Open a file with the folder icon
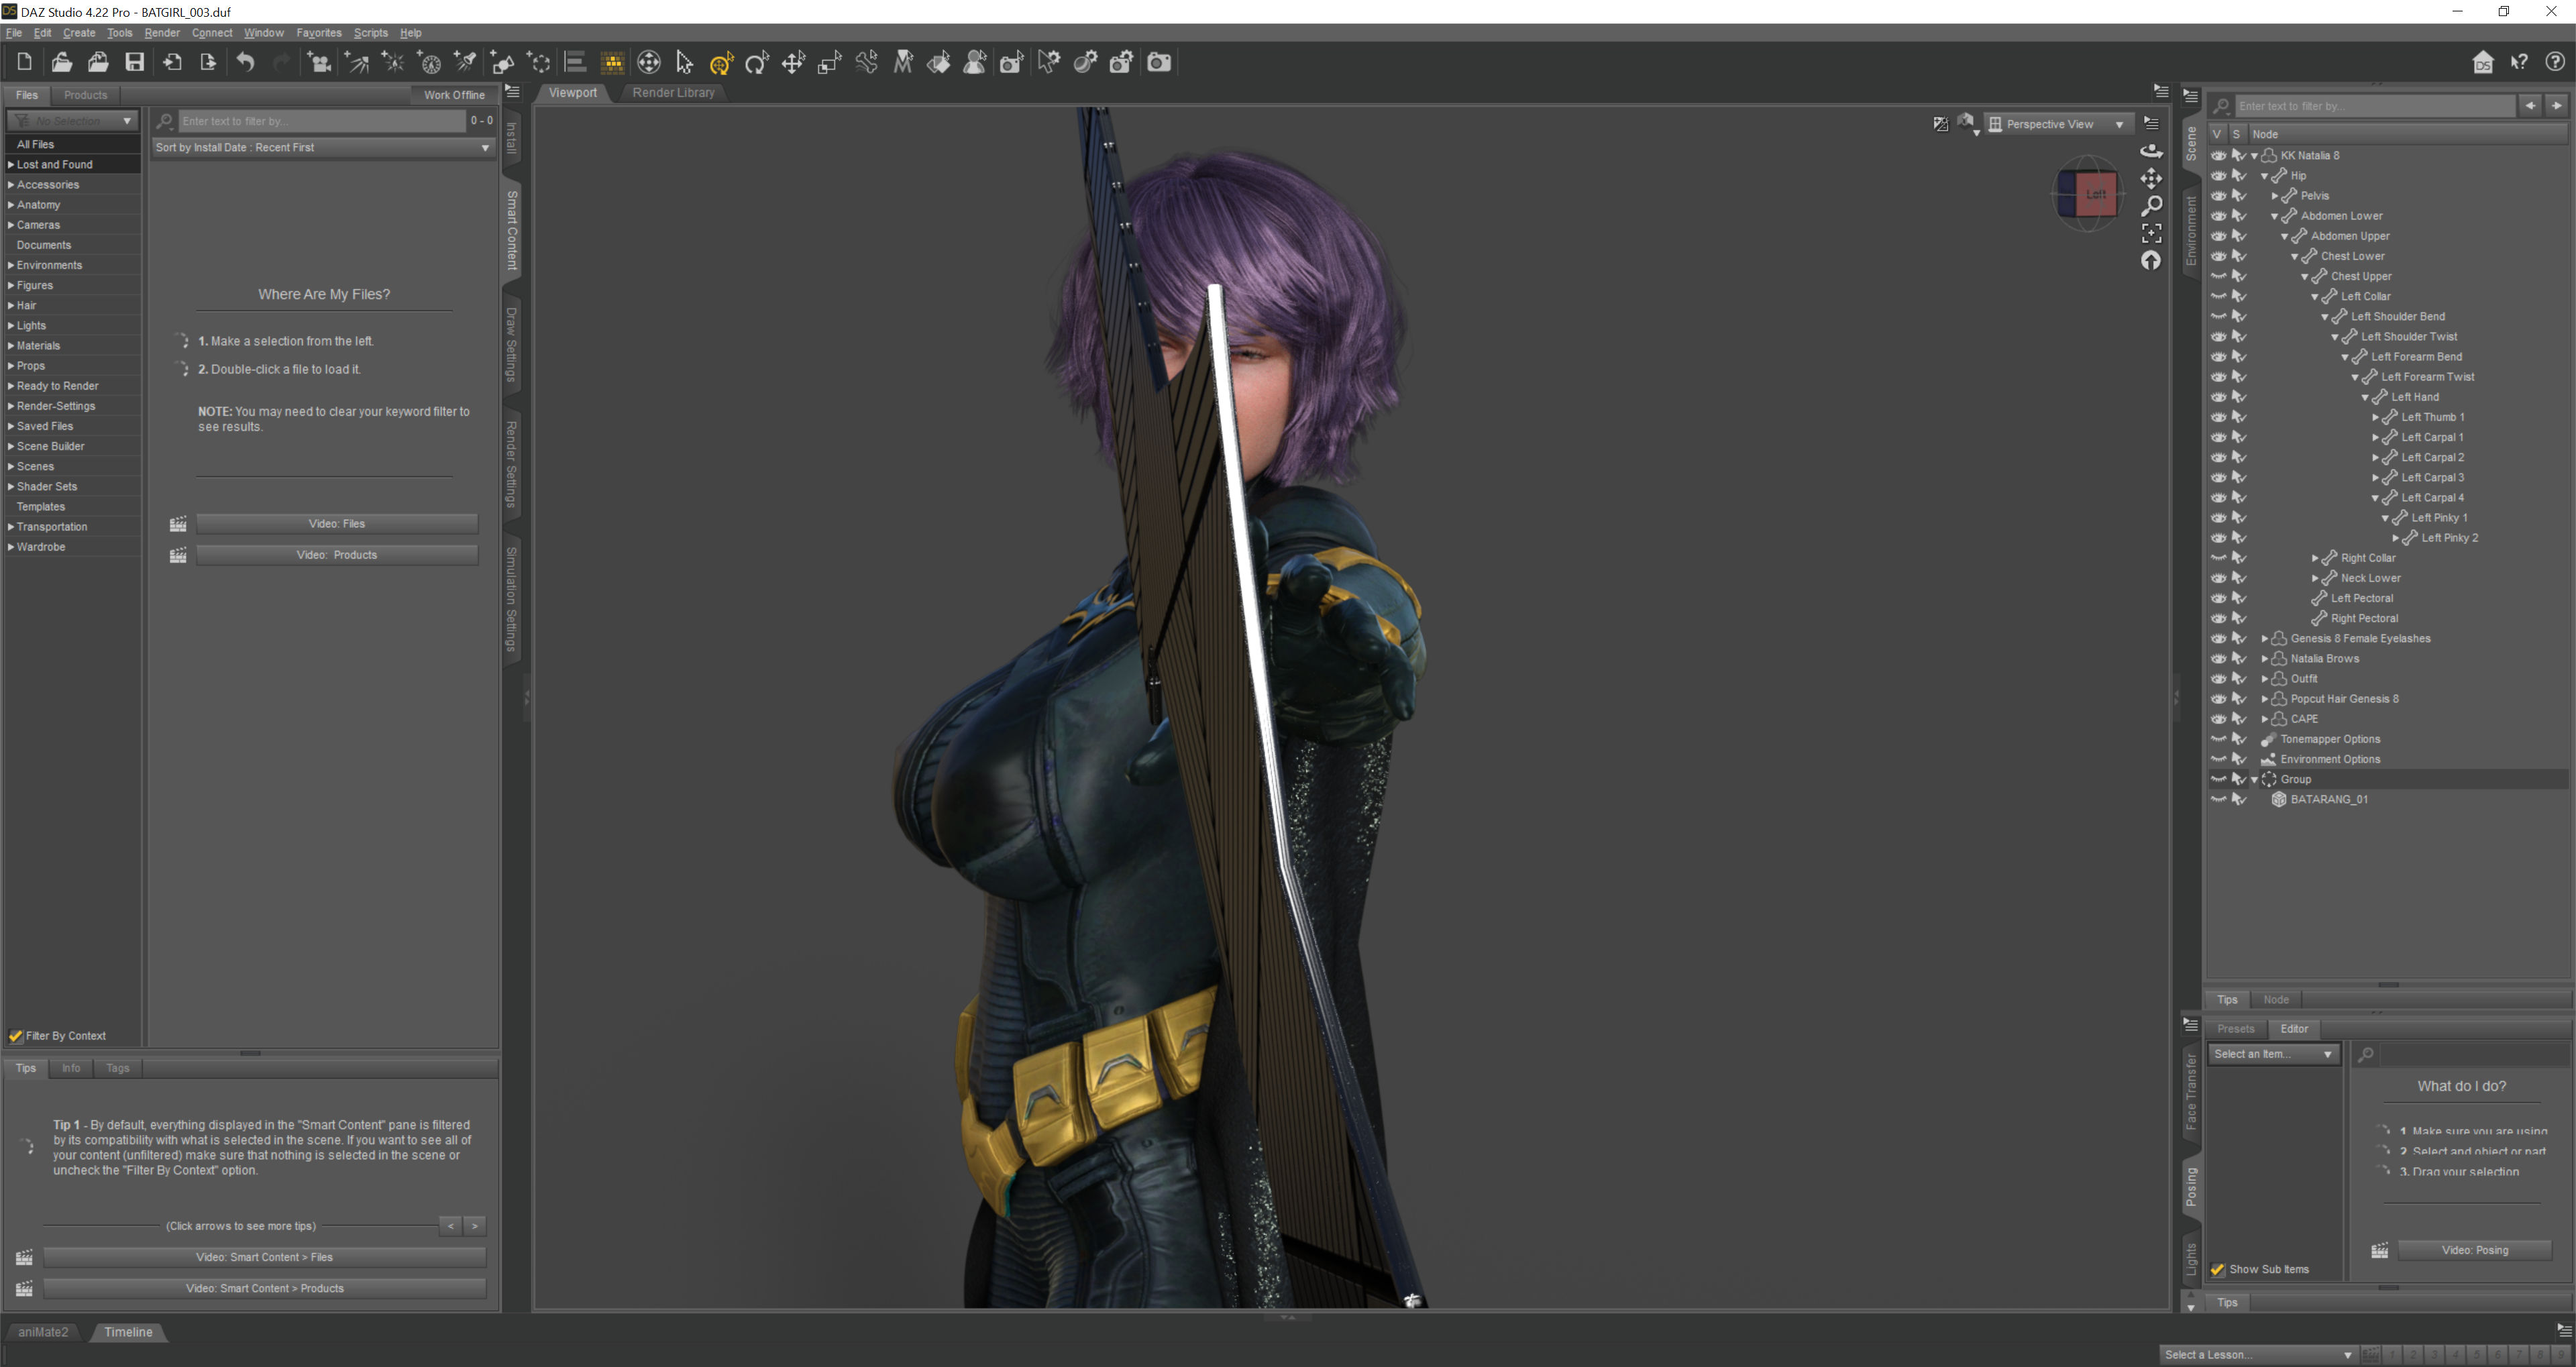2576x1367 pixels. tap(61, 62)
